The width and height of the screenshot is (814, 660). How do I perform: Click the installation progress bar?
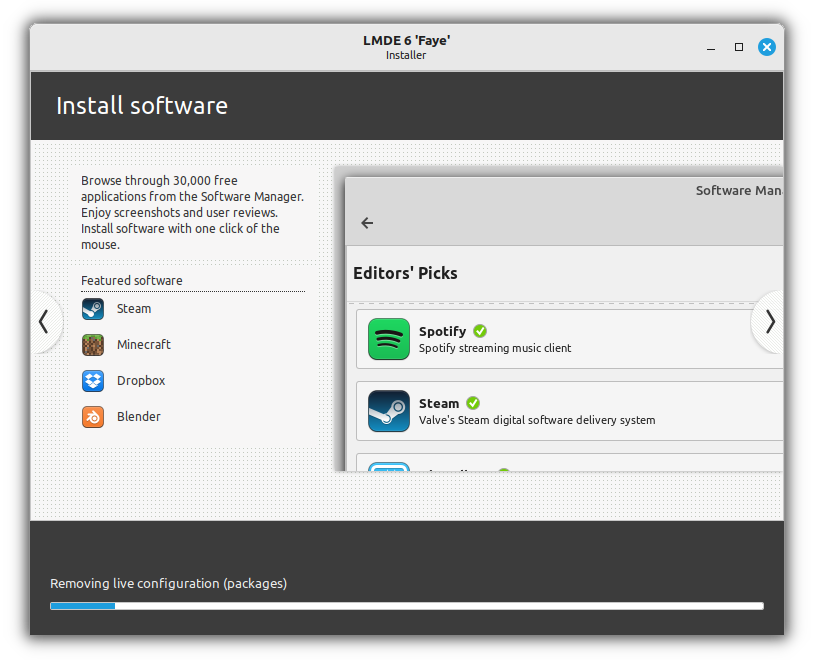[405, 605]
